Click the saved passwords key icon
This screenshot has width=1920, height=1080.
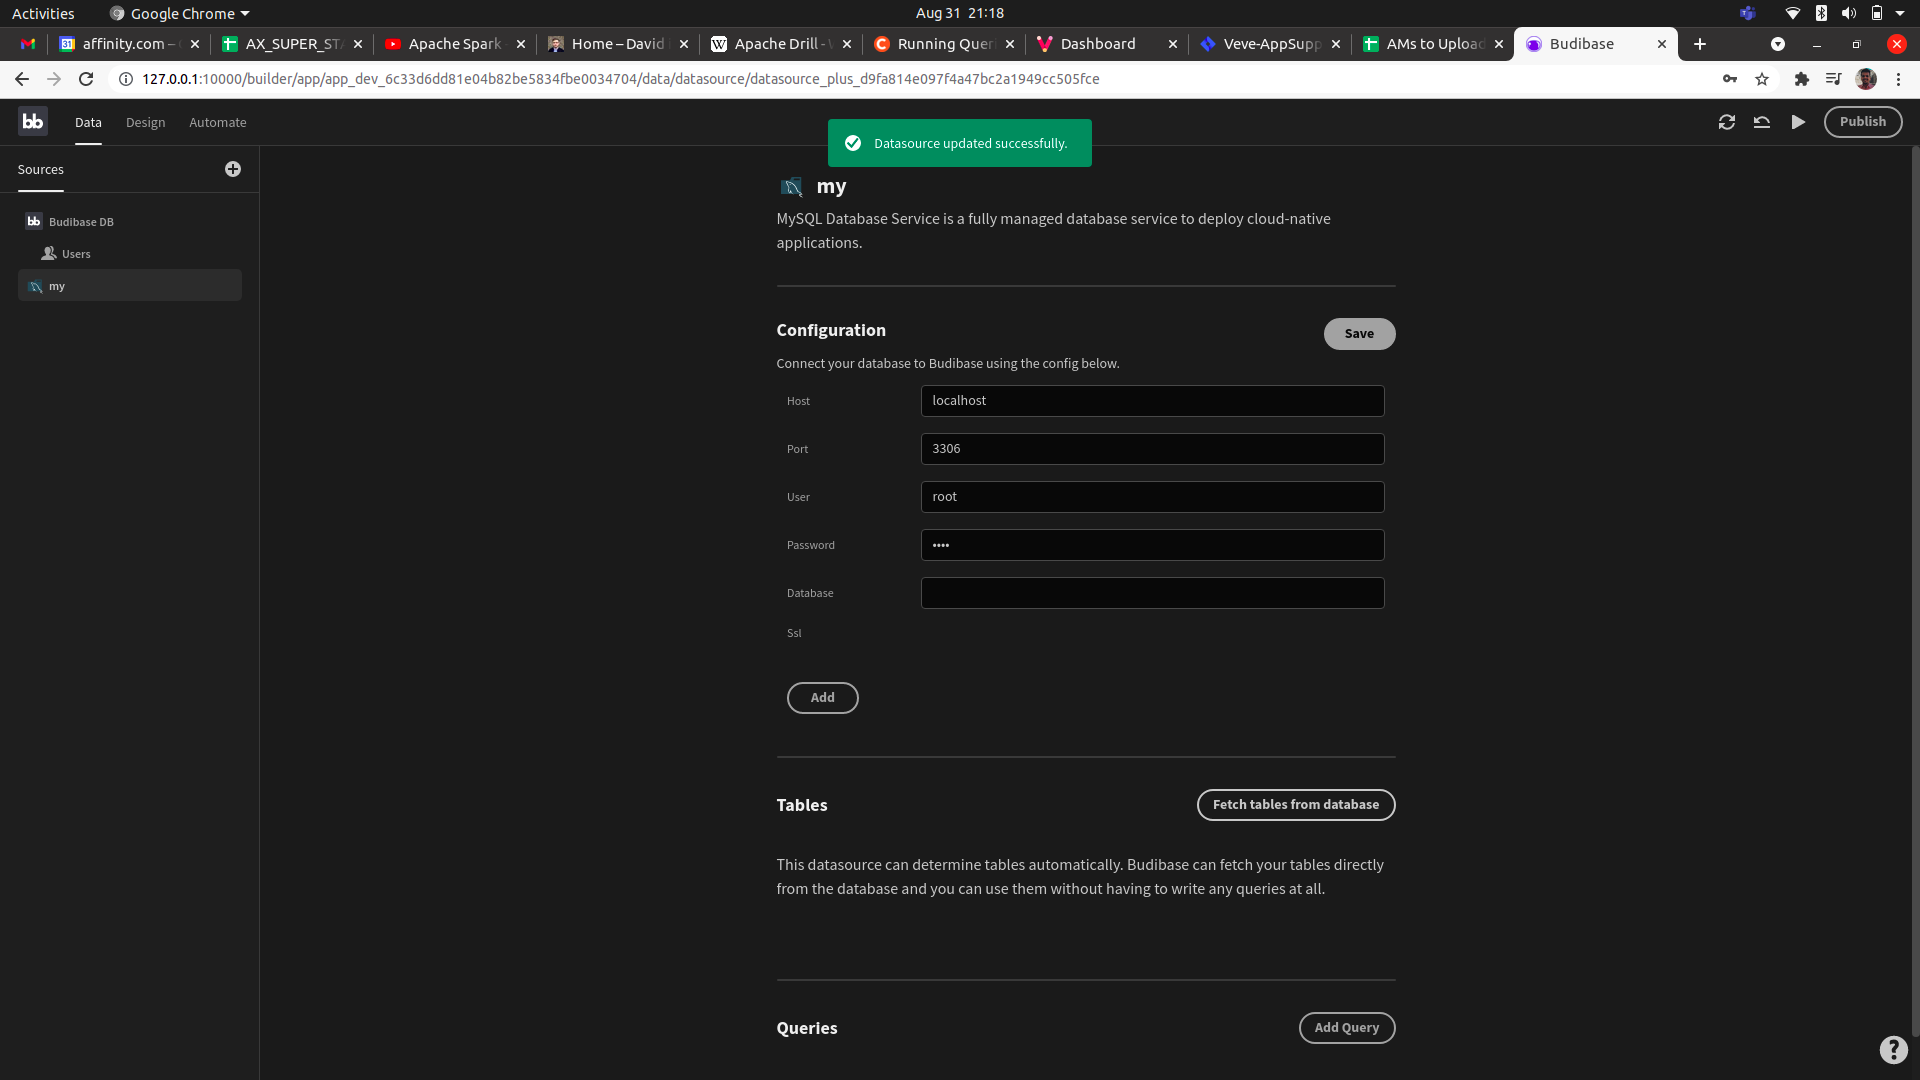point(1729,79)
